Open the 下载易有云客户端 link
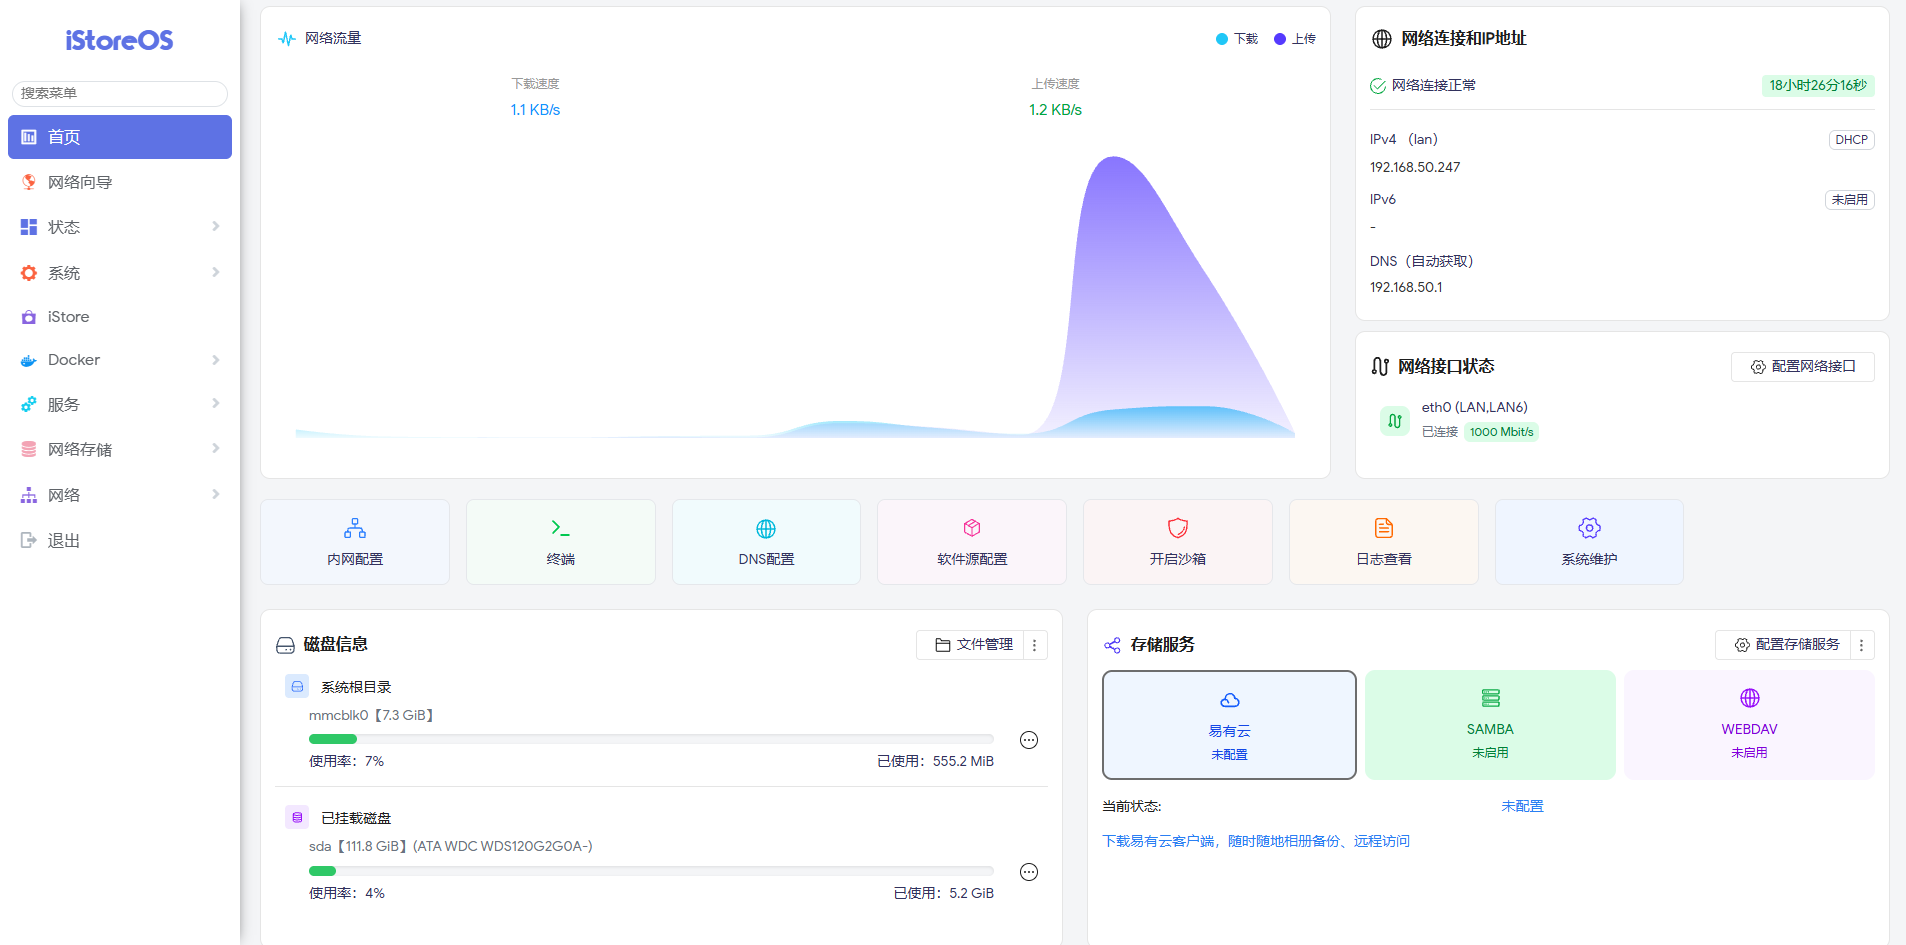This screenshot has height=945, width=1906. pos(1255,841)
